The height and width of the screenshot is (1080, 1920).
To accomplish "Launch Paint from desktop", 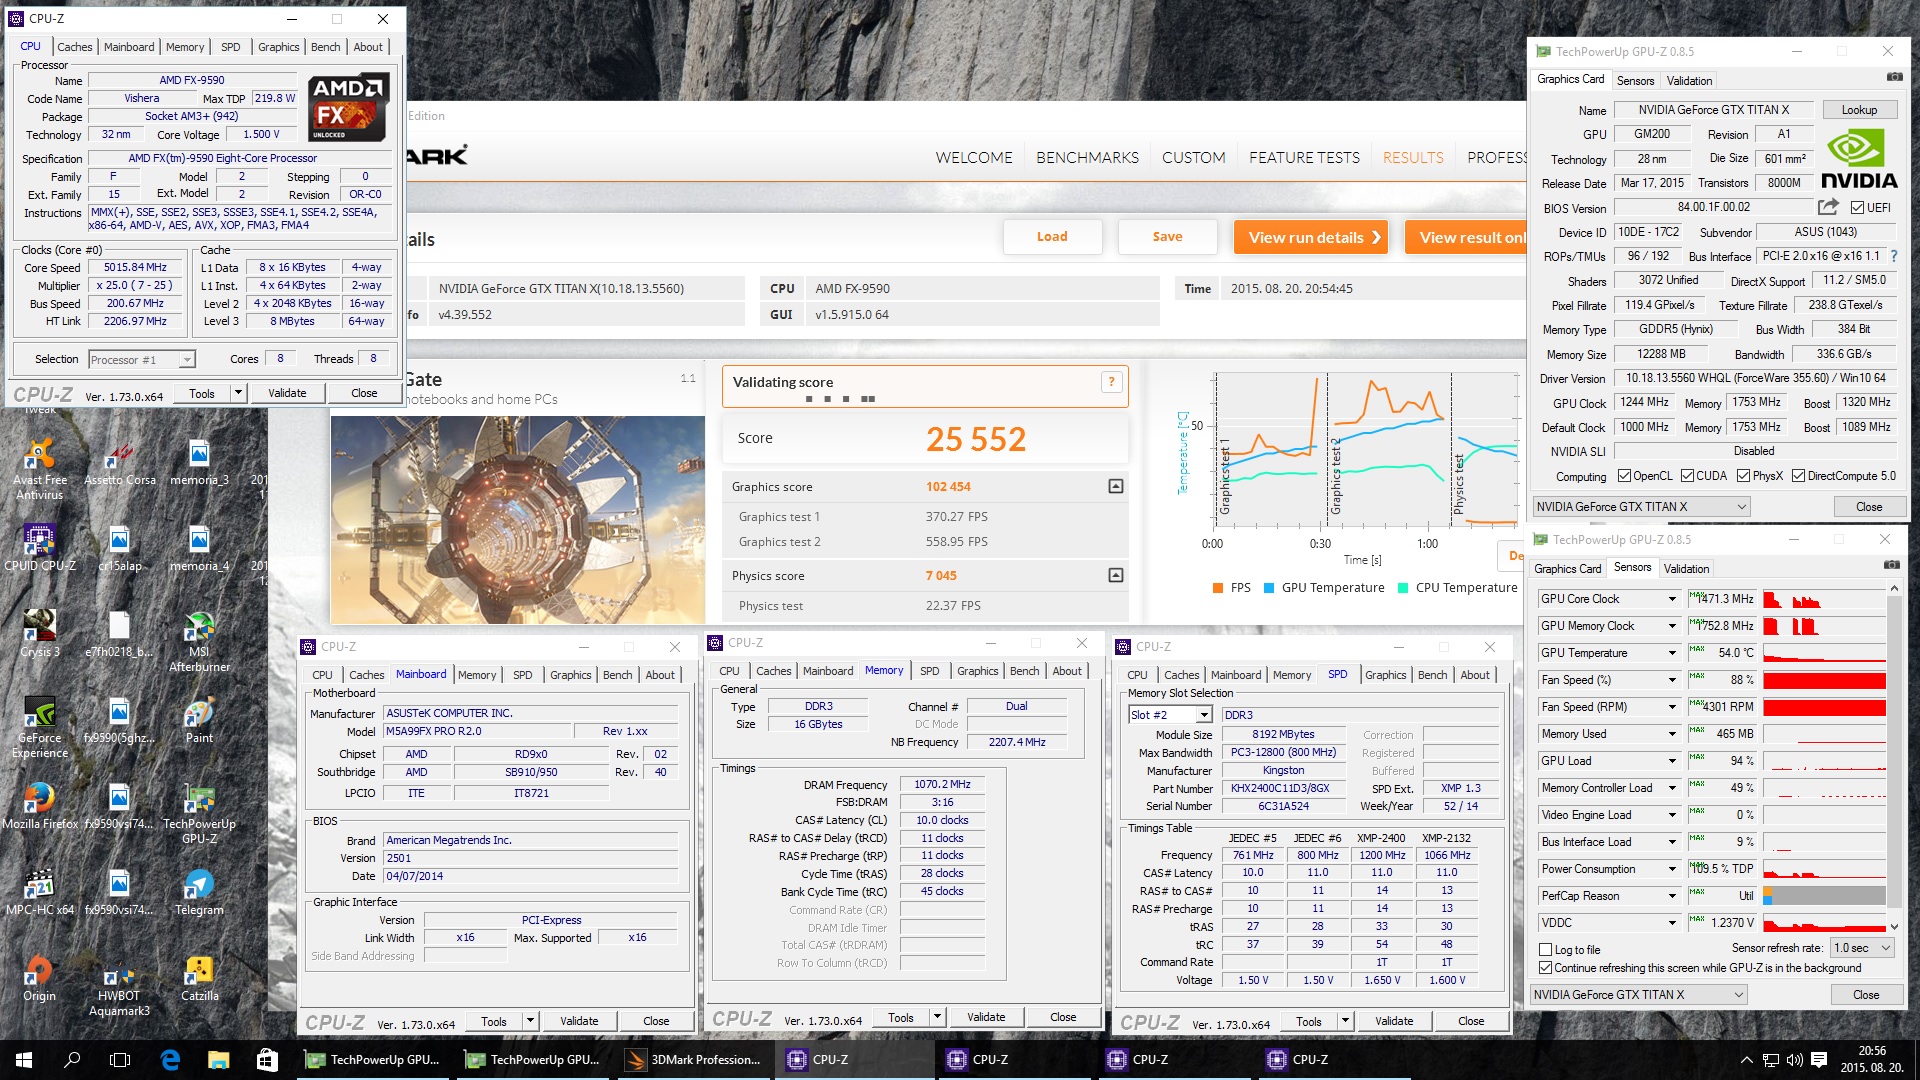I will pos(199,720).
